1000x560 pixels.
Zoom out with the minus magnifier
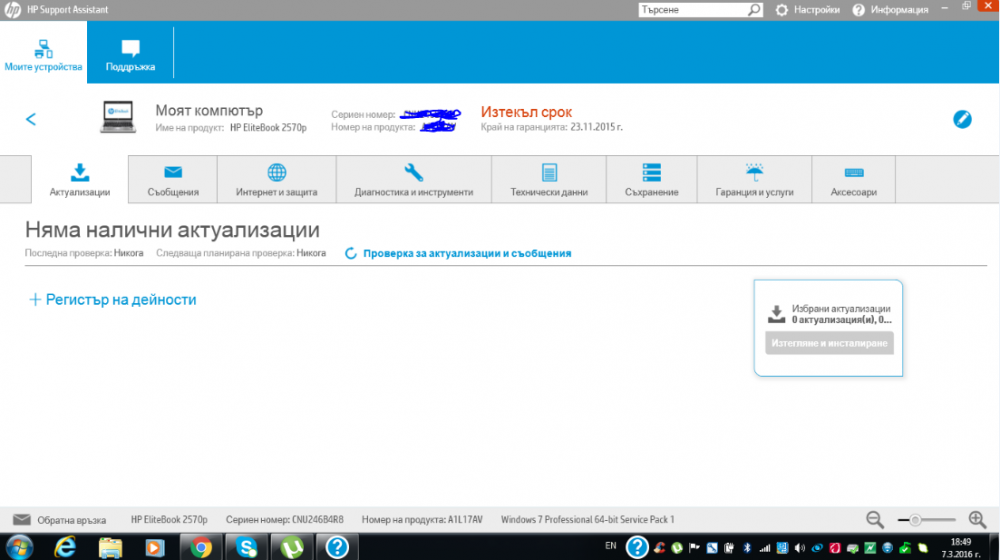[x=874, y=520]
